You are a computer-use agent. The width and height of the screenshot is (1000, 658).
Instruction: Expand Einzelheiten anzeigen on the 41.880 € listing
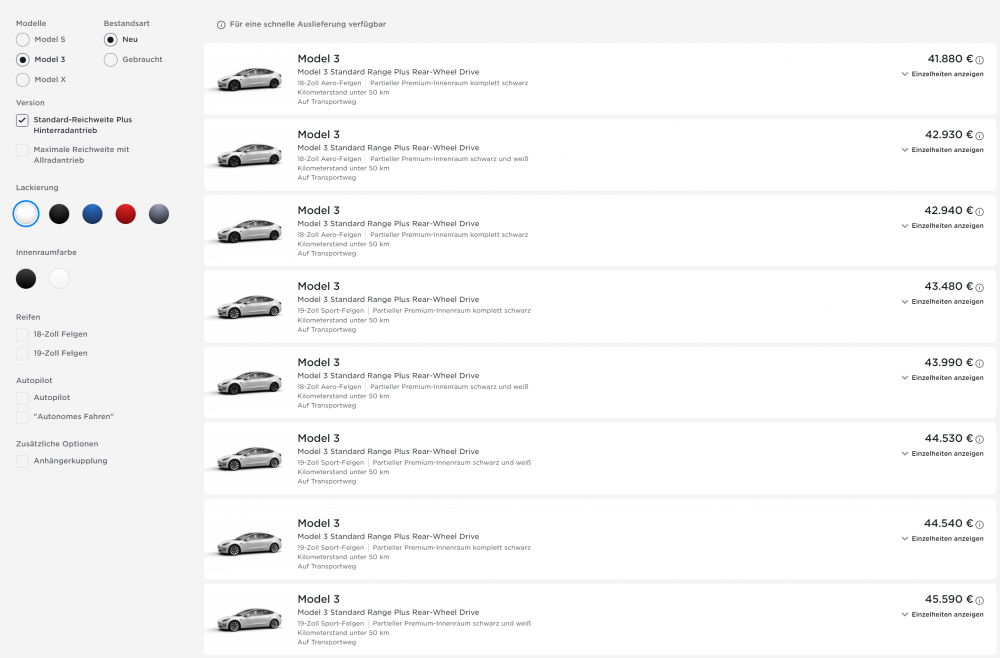(945, 73)
